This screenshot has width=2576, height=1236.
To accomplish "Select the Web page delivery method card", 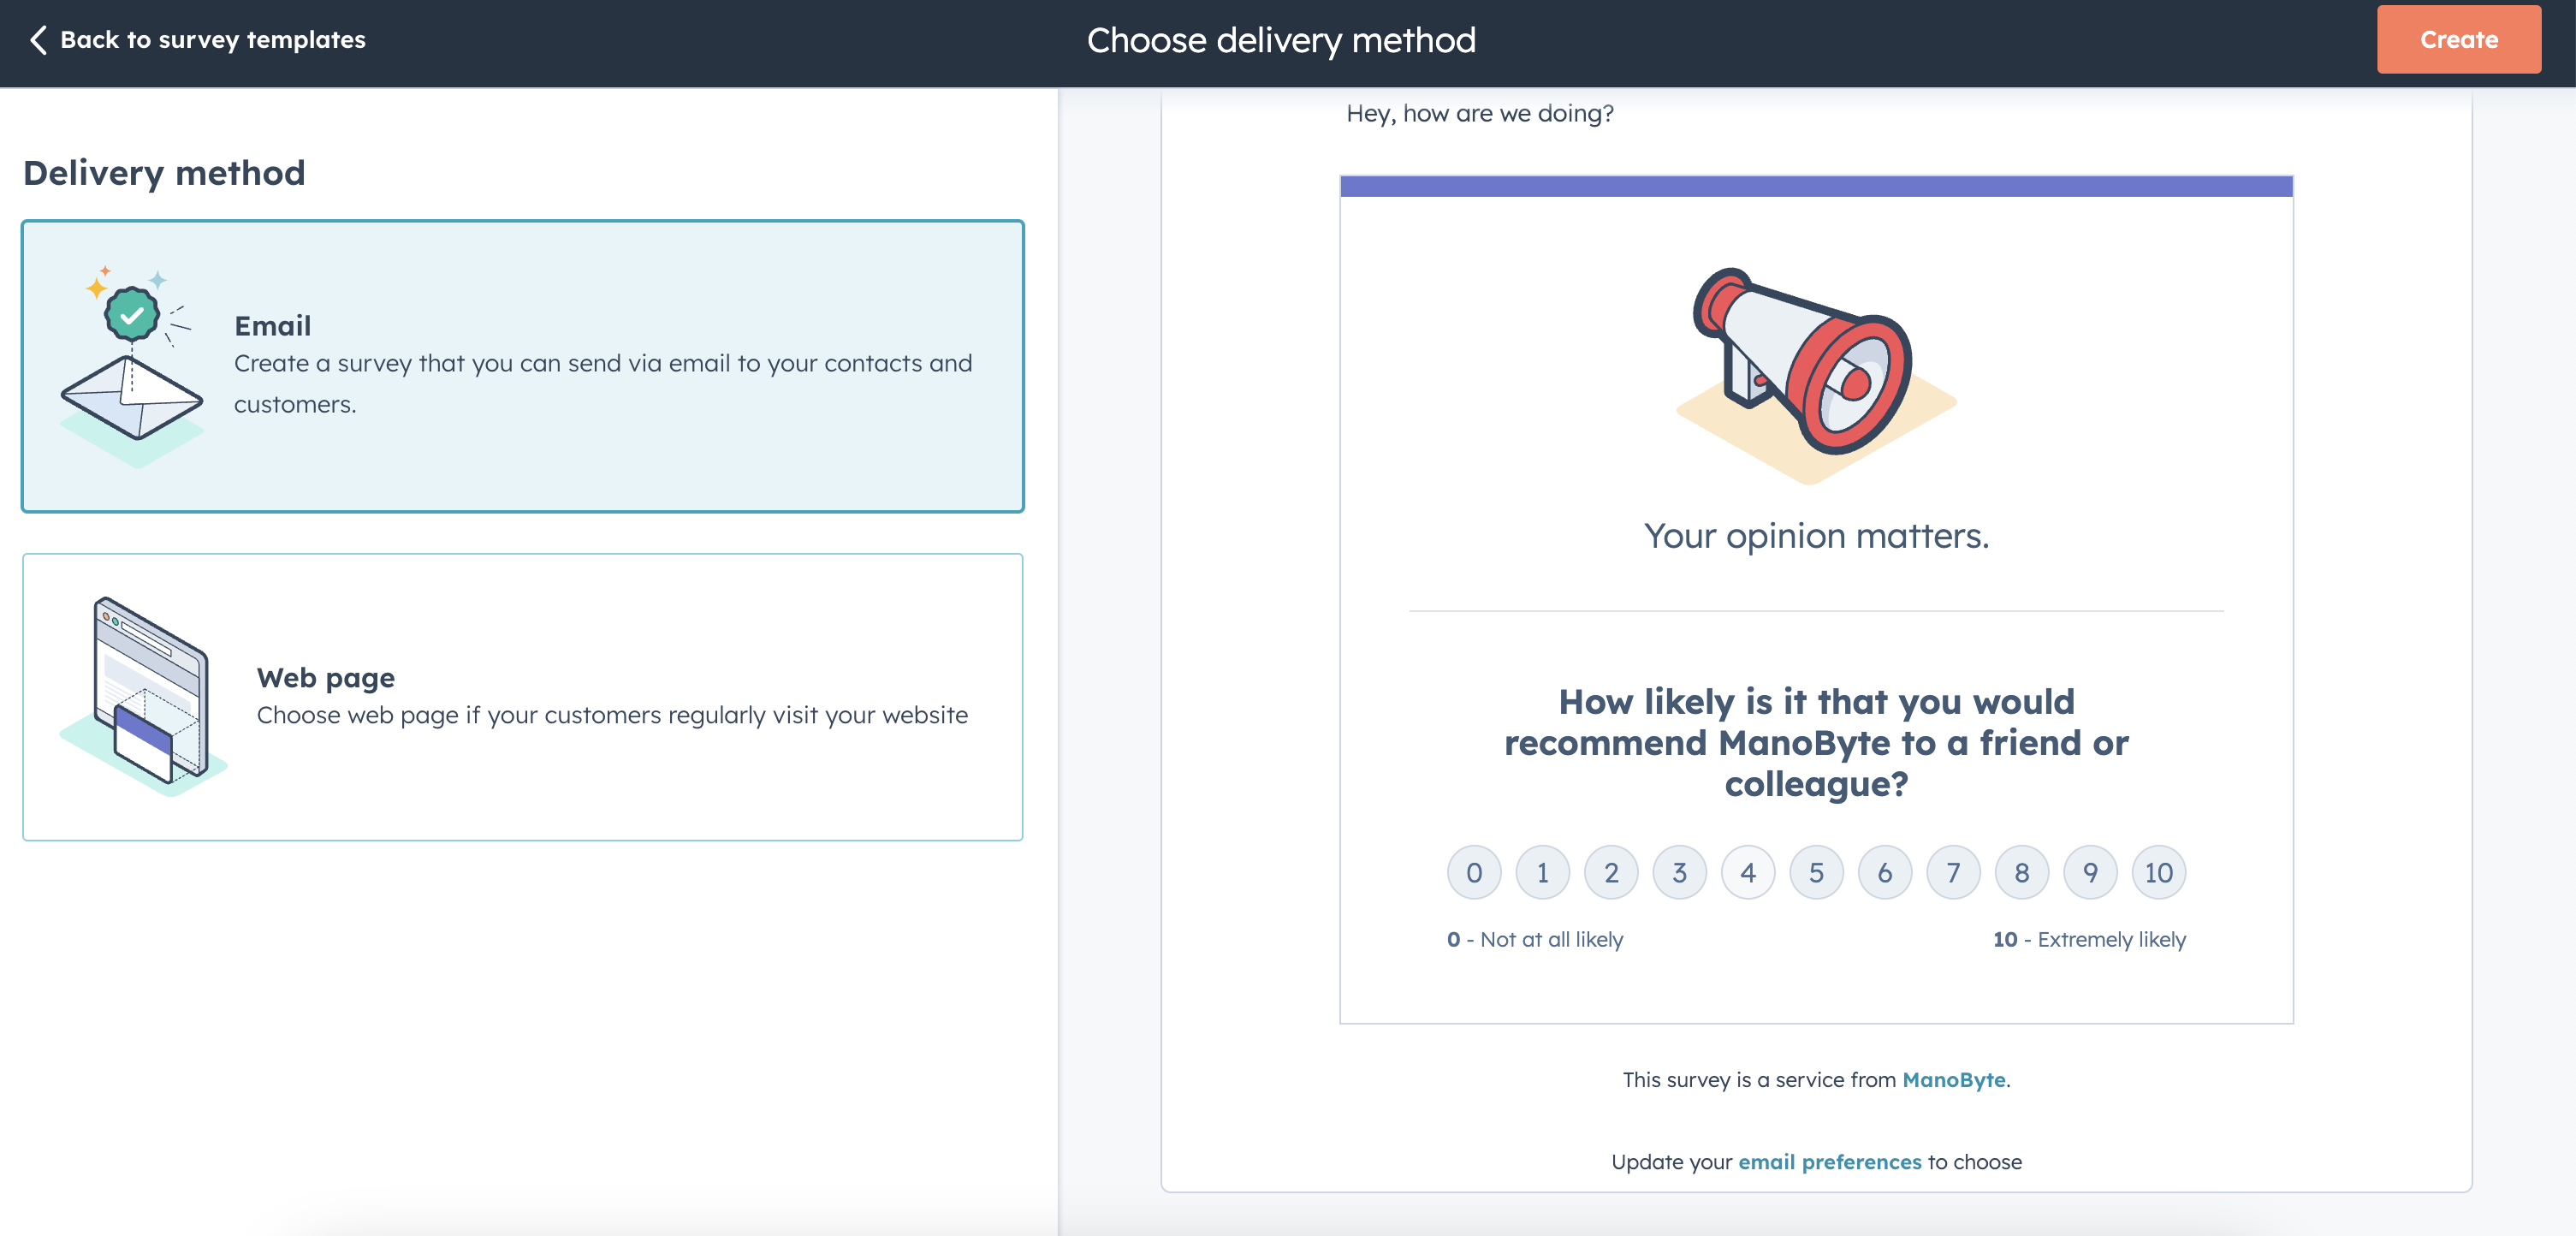I will click(x=523, y=697).
